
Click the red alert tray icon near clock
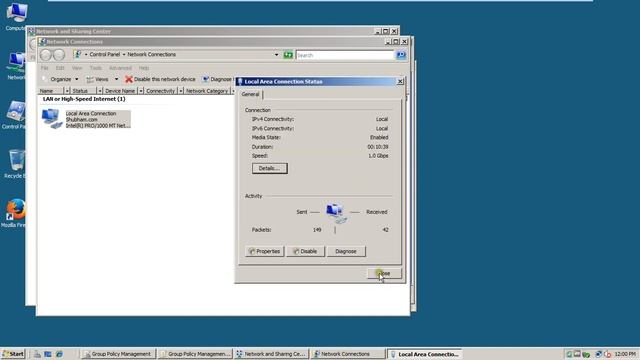point(608,354)
